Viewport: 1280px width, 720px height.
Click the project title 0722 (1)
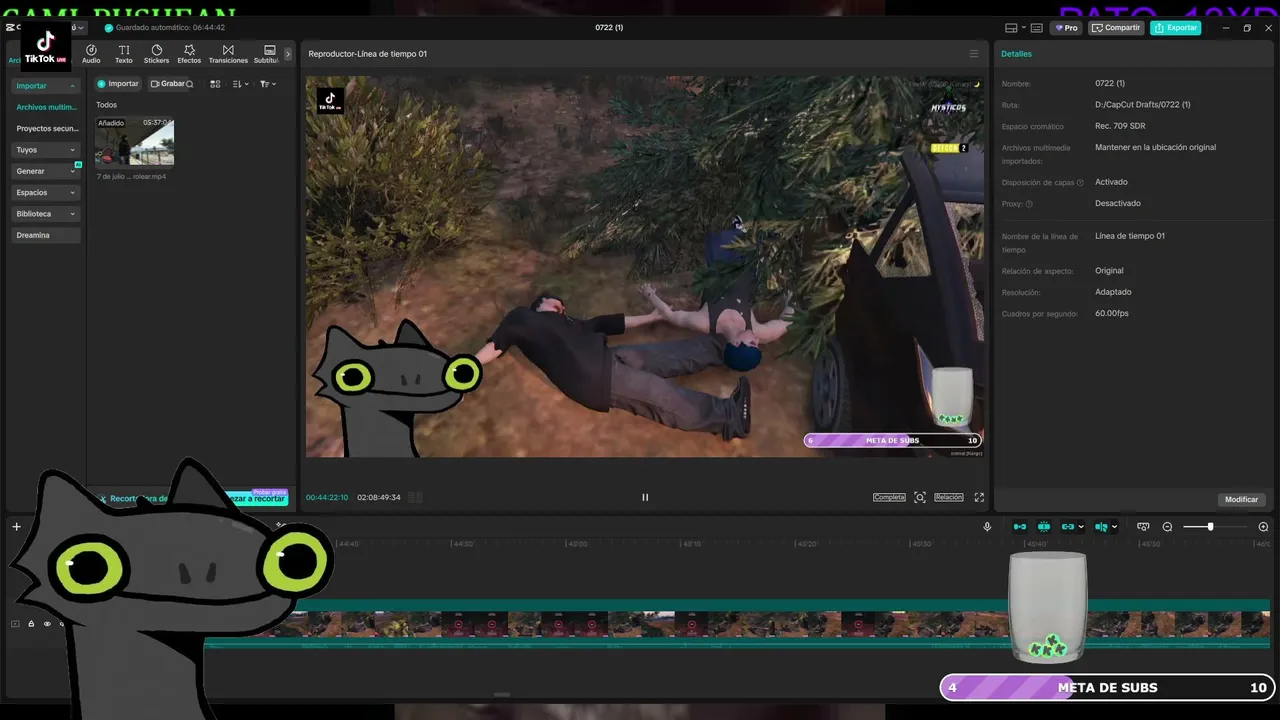point(609,28)
